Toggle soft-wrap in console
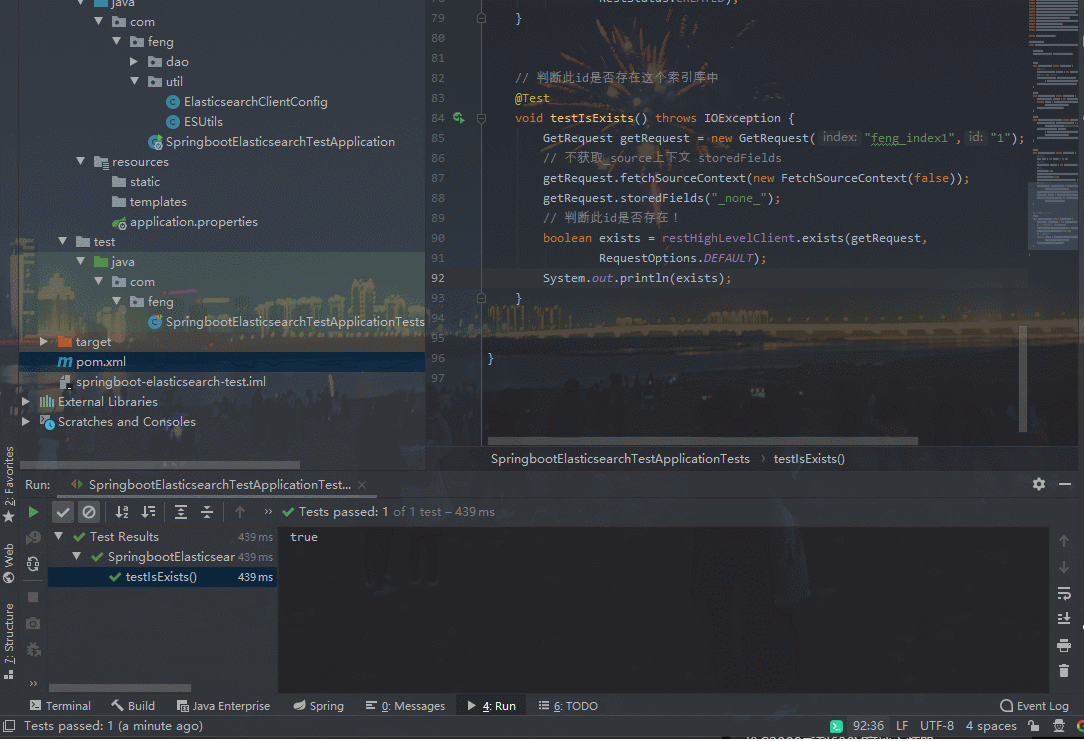 click(x=1064, y=593)
